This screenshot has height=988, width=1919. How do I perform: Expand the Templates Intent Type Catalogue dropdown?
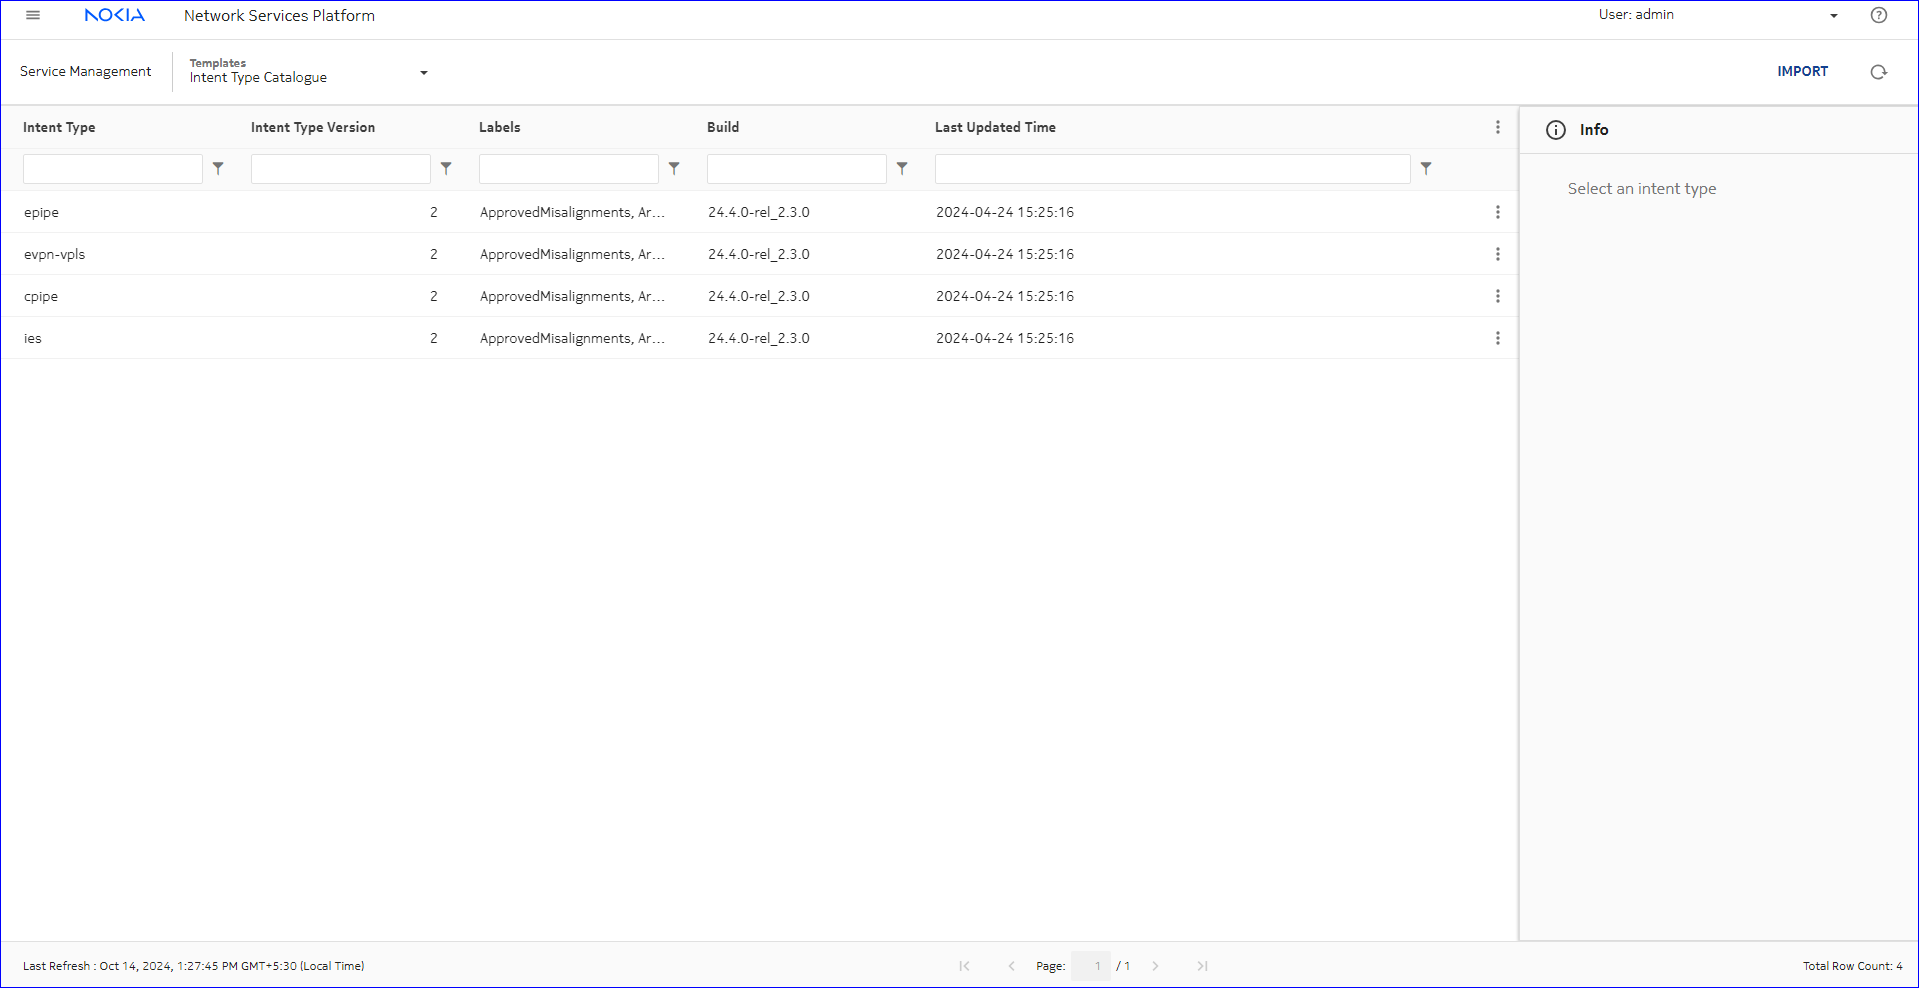pyautogui.click(x=424, y=73)
